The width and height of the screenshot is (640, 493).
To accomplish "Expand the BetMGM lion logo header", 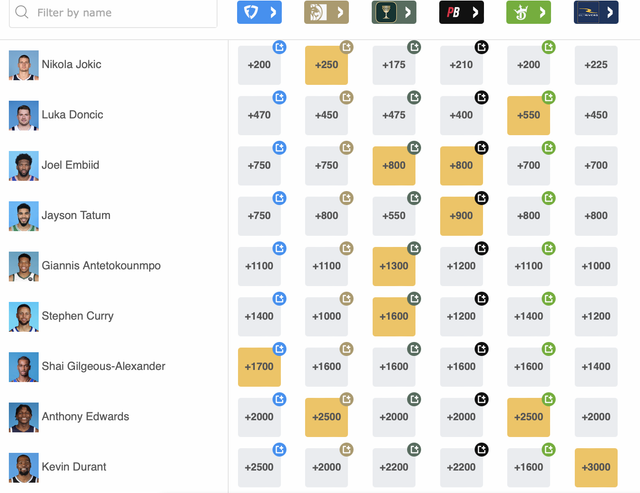I will (x=326, y=12).
